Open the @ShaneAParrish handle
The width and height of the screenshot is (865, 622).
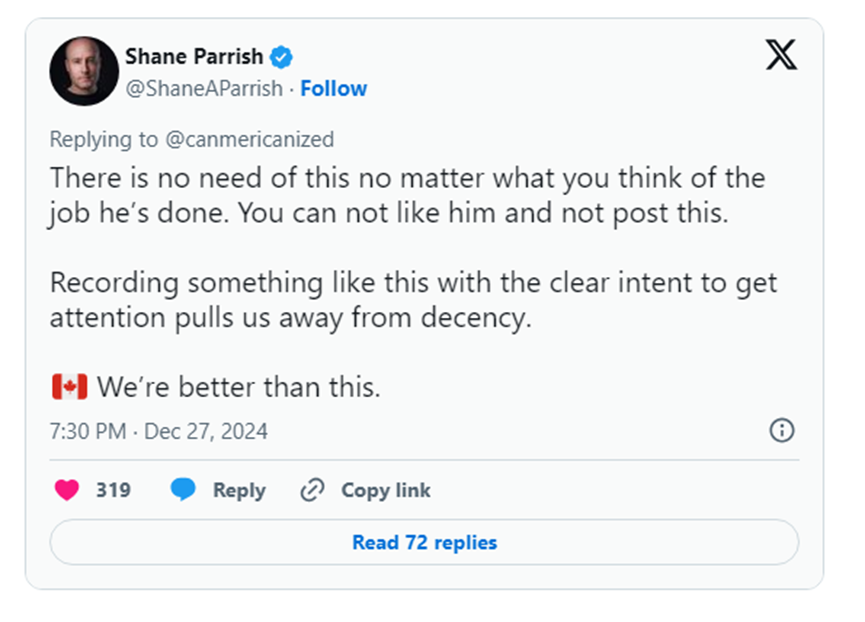[204, 88]
